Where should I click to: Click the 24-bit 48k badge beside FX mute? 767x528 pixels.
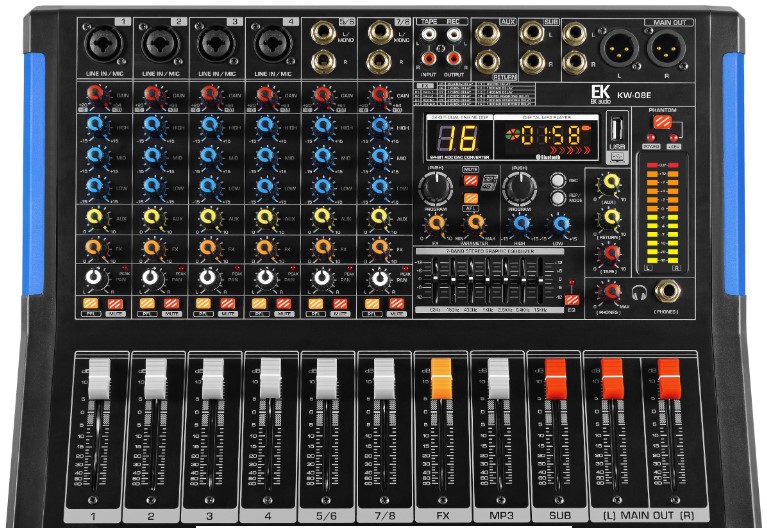point(490,183)
